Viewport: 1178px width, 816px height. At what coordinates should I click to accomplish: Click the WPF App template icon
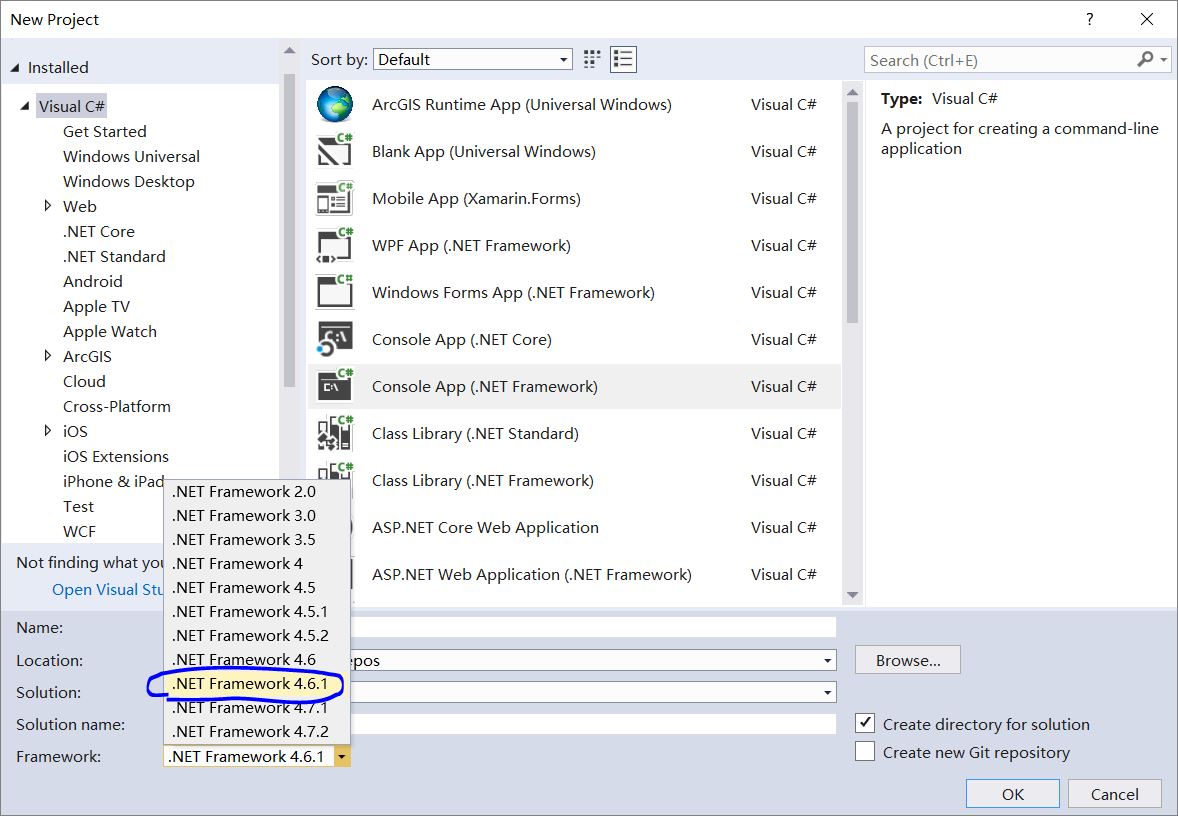[x=335, y=245]
